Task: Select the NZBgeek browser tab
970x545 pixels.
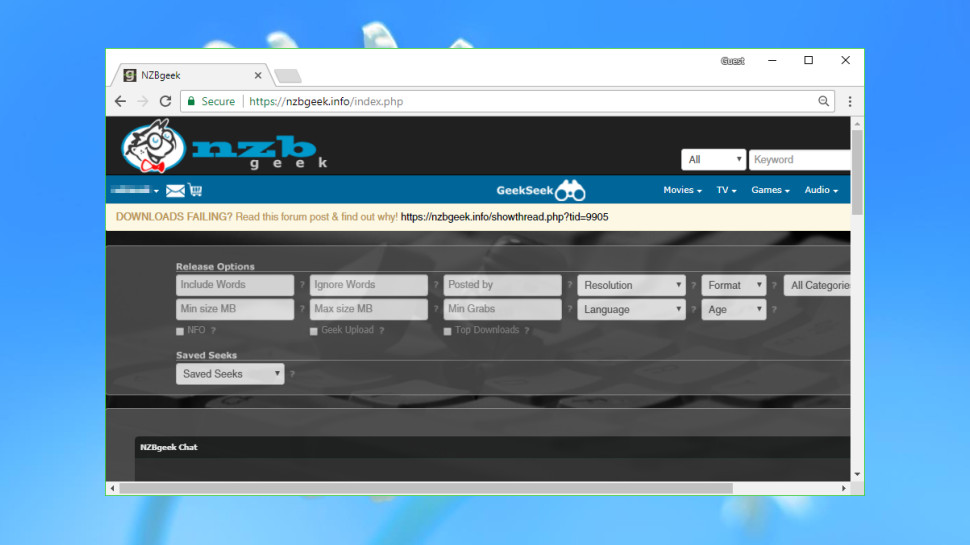Action: (192, 75)
